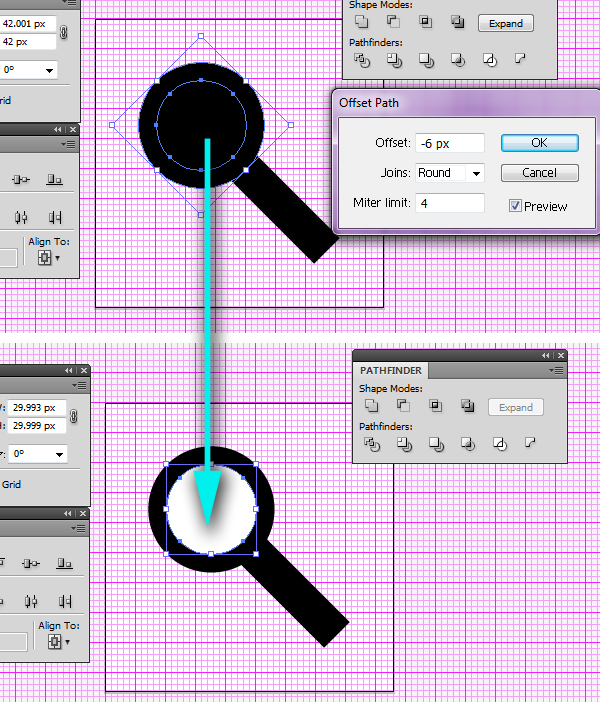
Task: Click Intersect icon in the upper Shape Modes row
Action: point(425,22)
